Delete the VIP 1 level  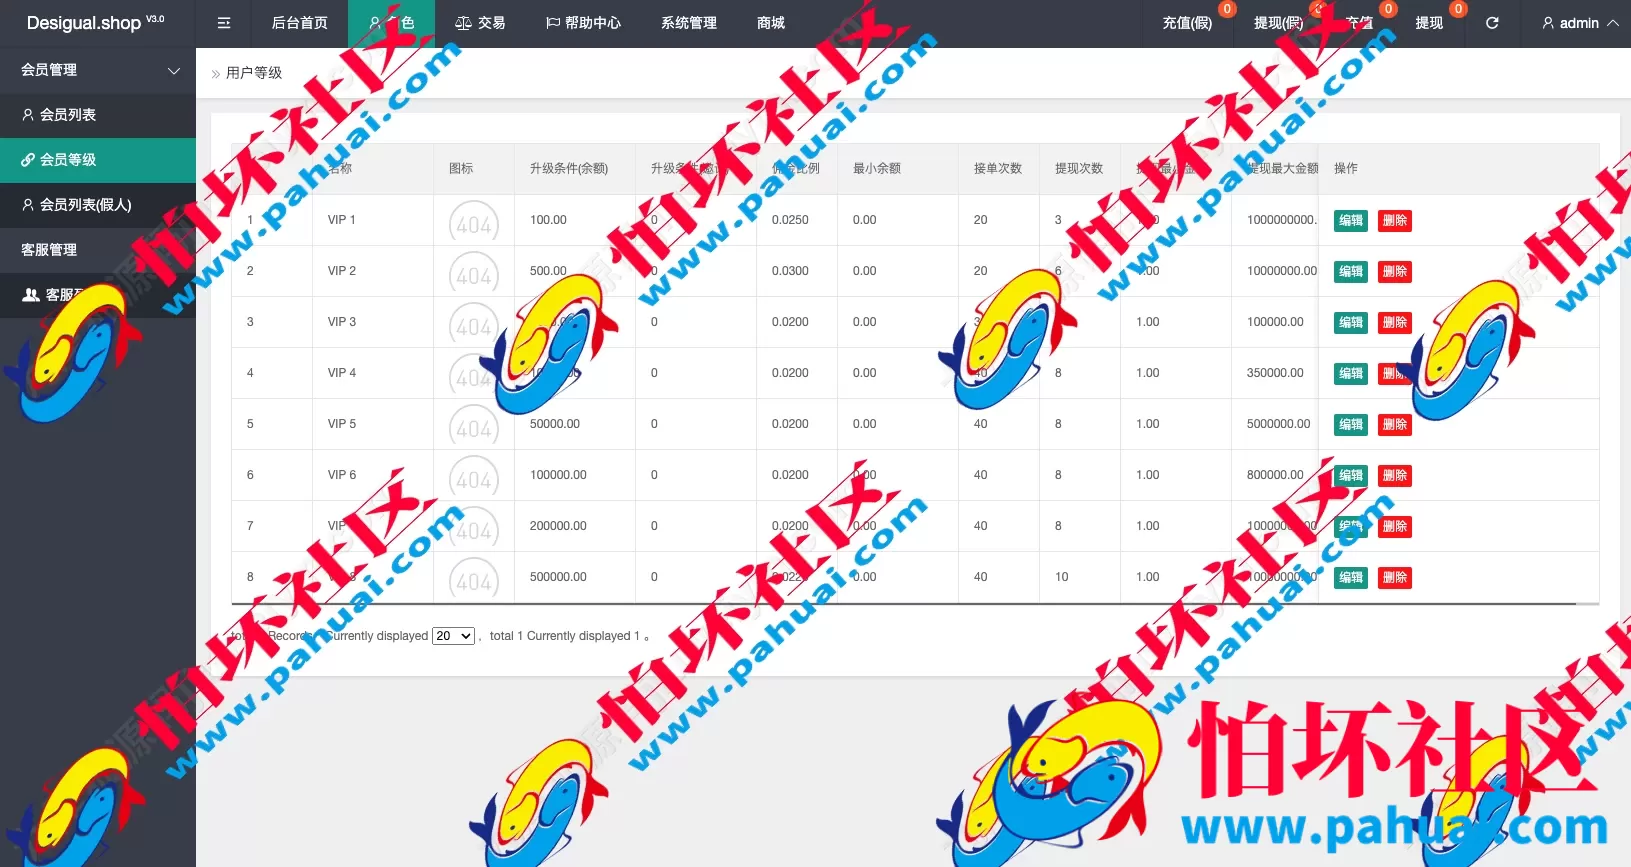pos(1395,221)
